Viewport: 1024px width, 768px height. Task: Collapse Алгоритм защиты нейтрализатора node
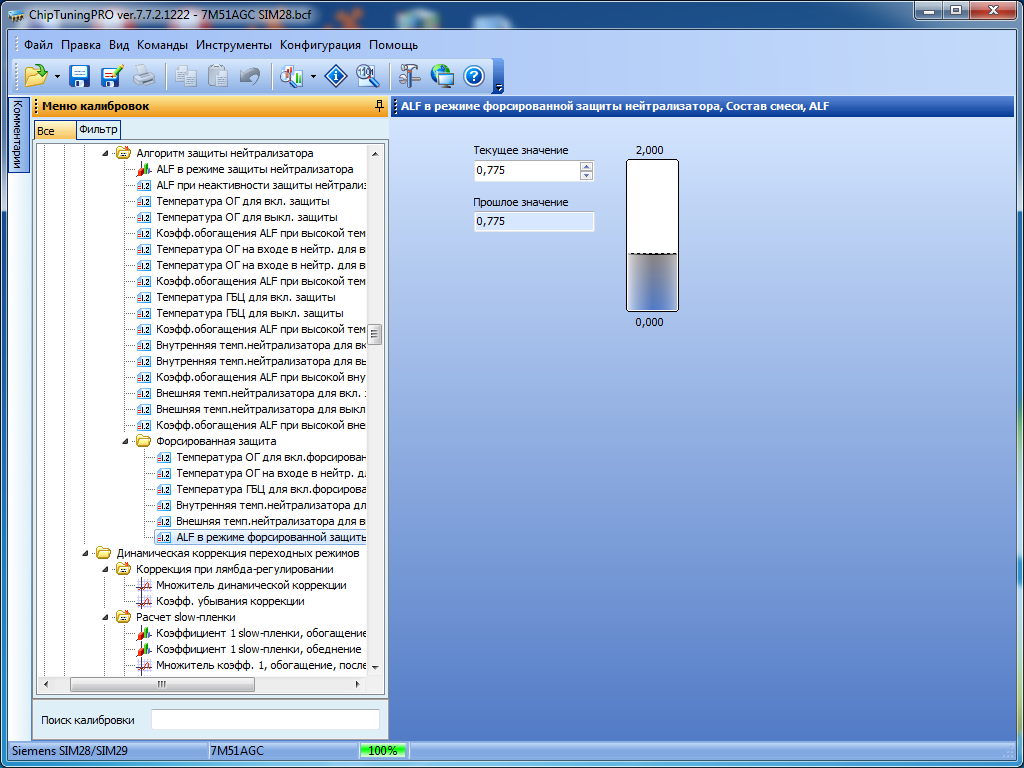pyautogui.click(x=105, y=153)
